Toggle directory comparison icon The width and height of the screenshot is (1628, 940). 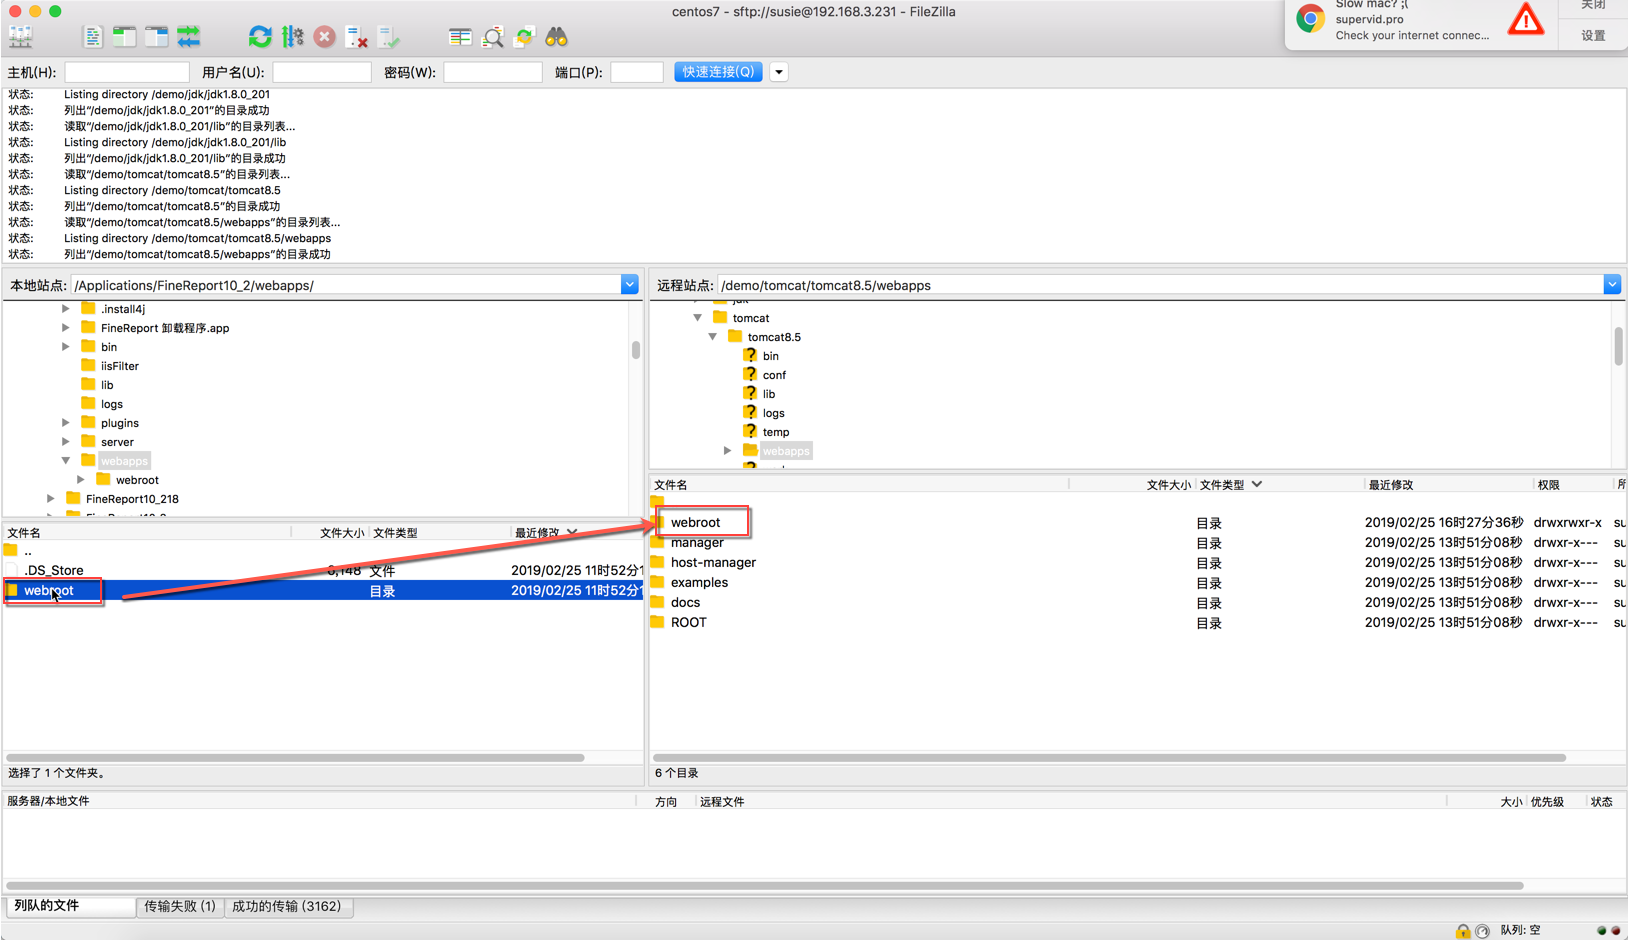[492, 38]
